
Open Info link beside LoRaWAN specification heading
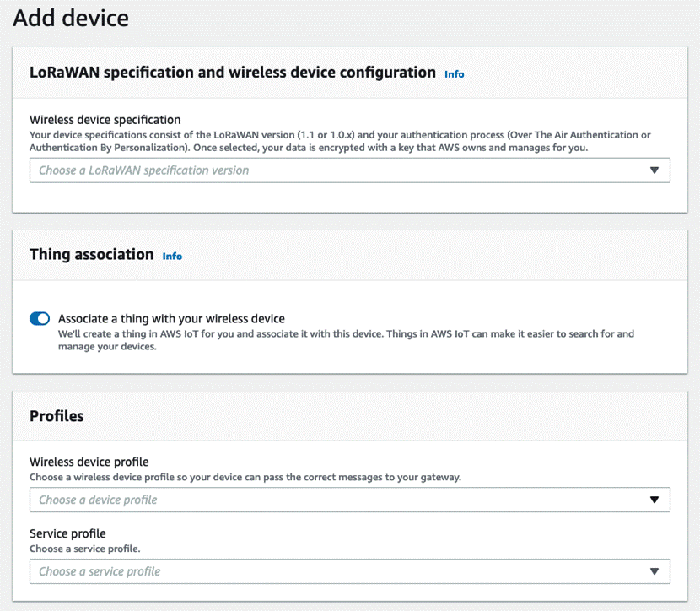point(454,74)
